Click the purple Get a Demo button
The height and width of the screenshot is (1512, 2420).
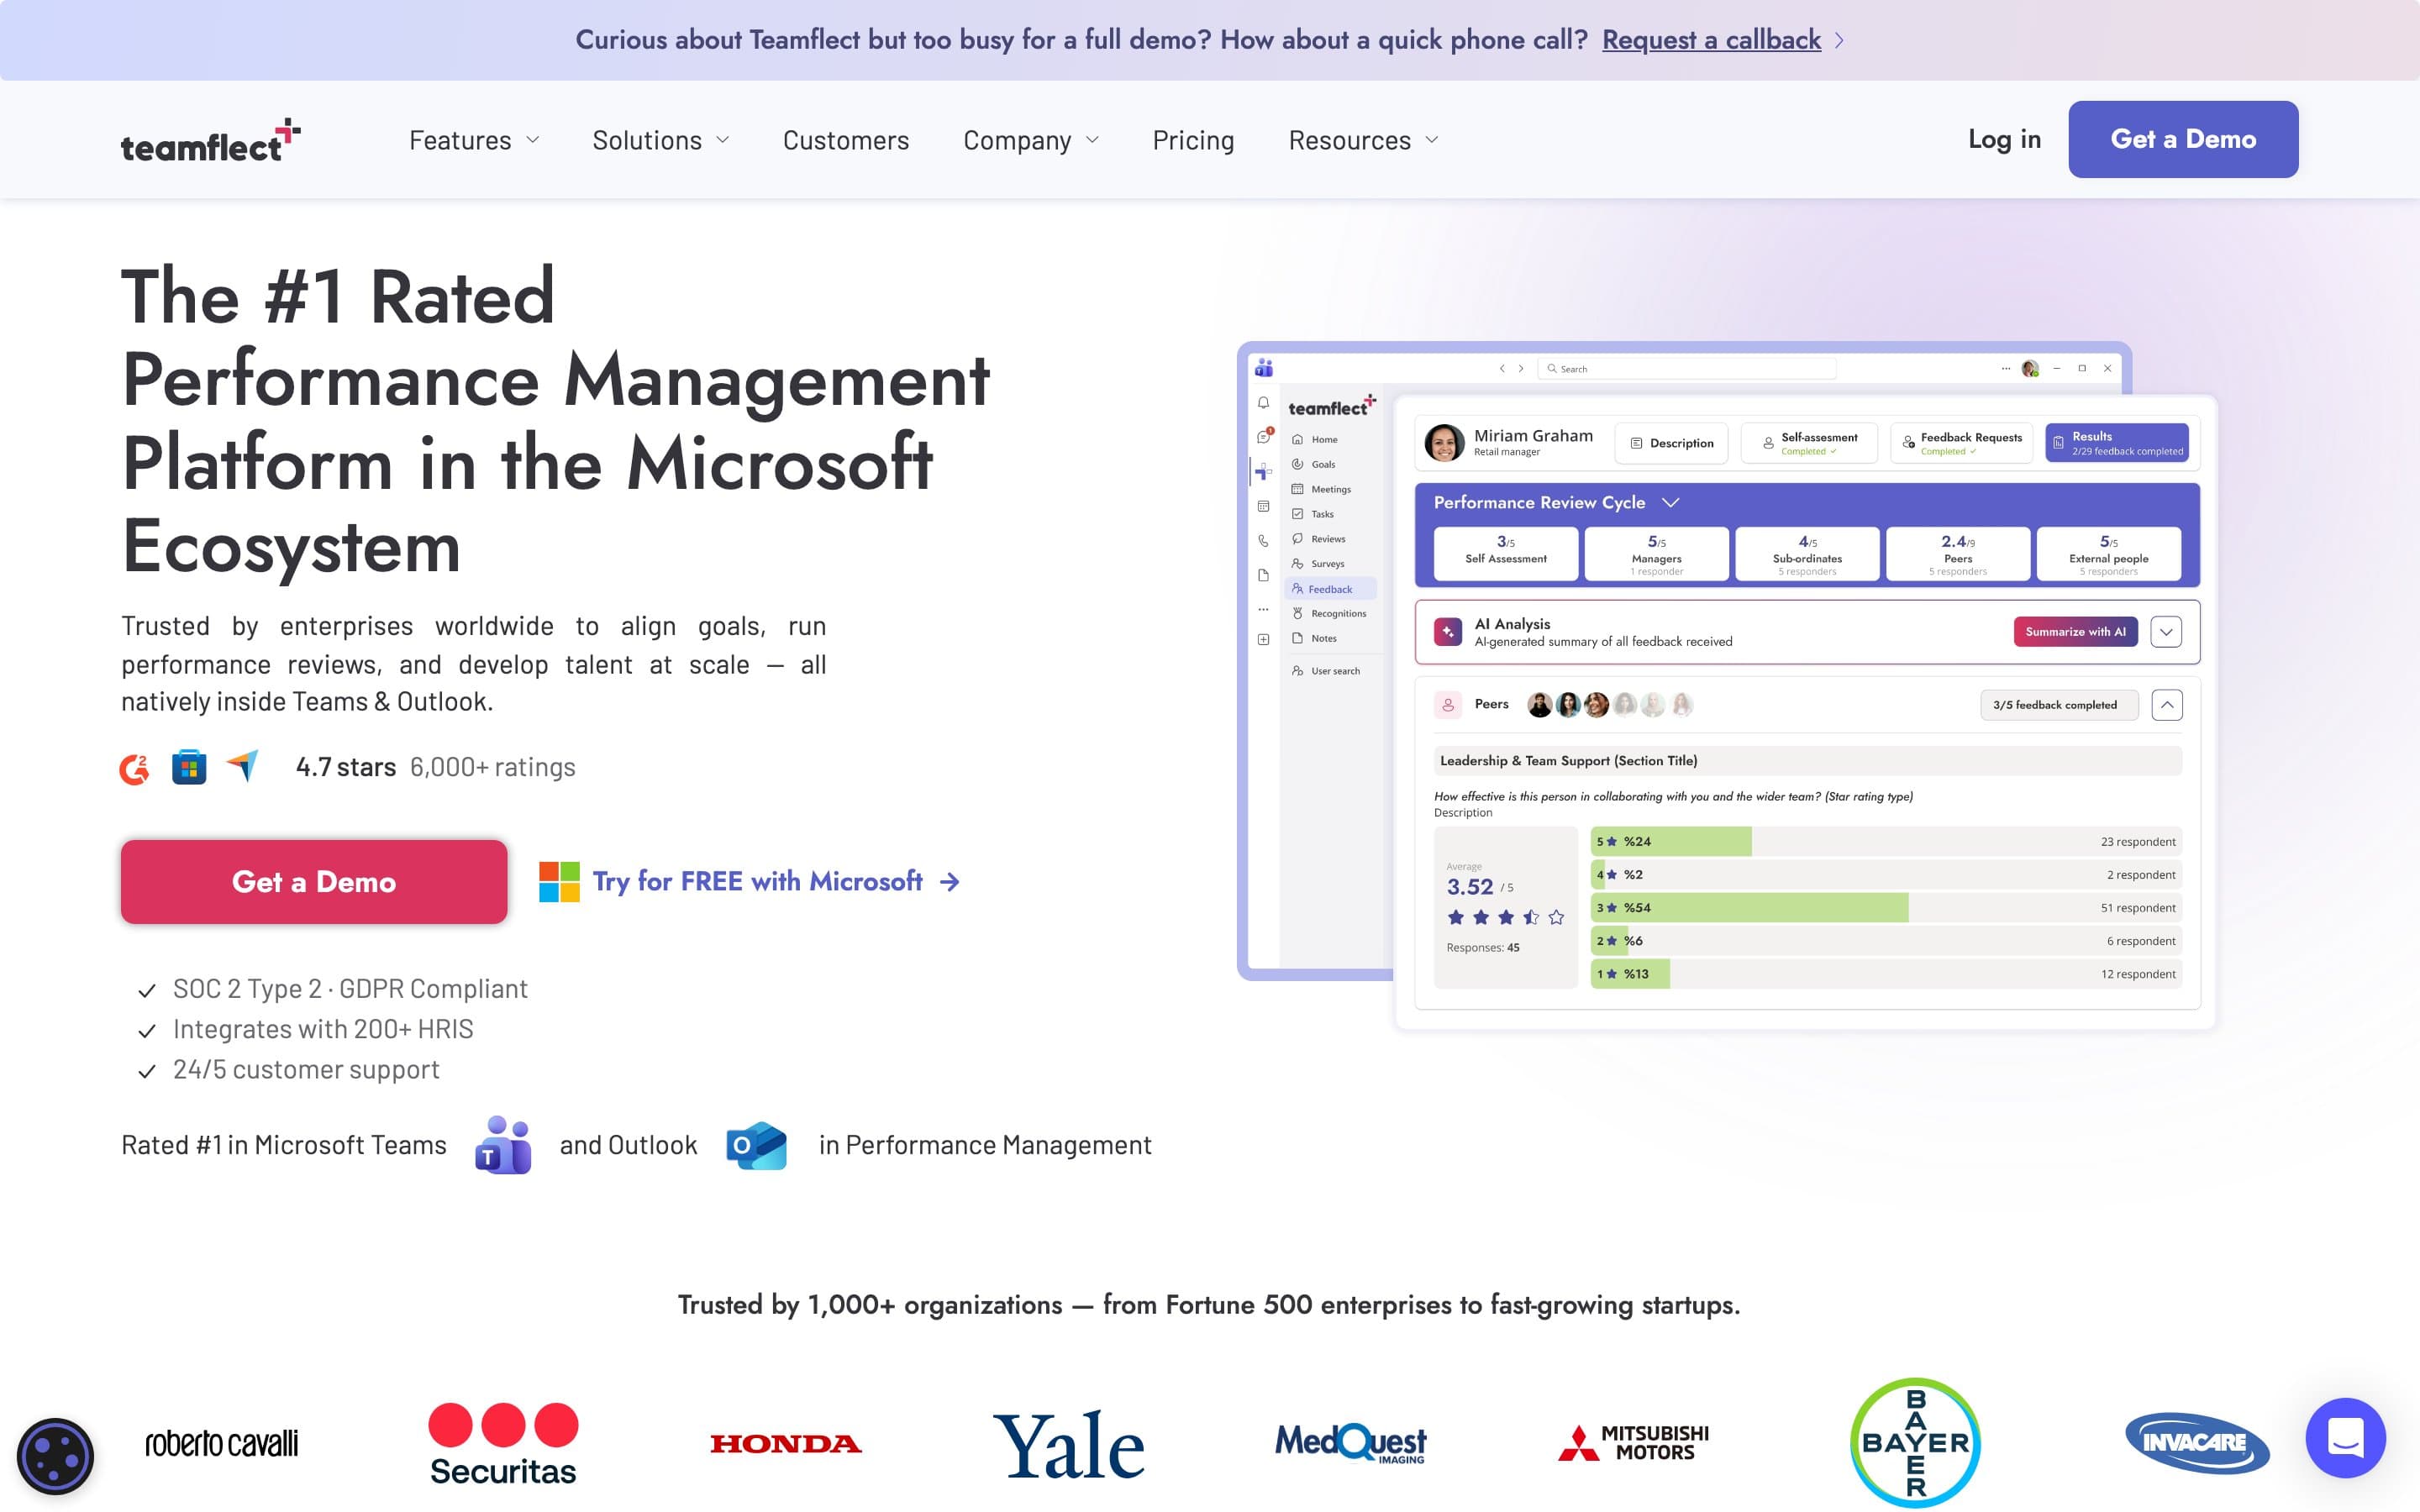pyautogui.click(x=2183, y=139)
